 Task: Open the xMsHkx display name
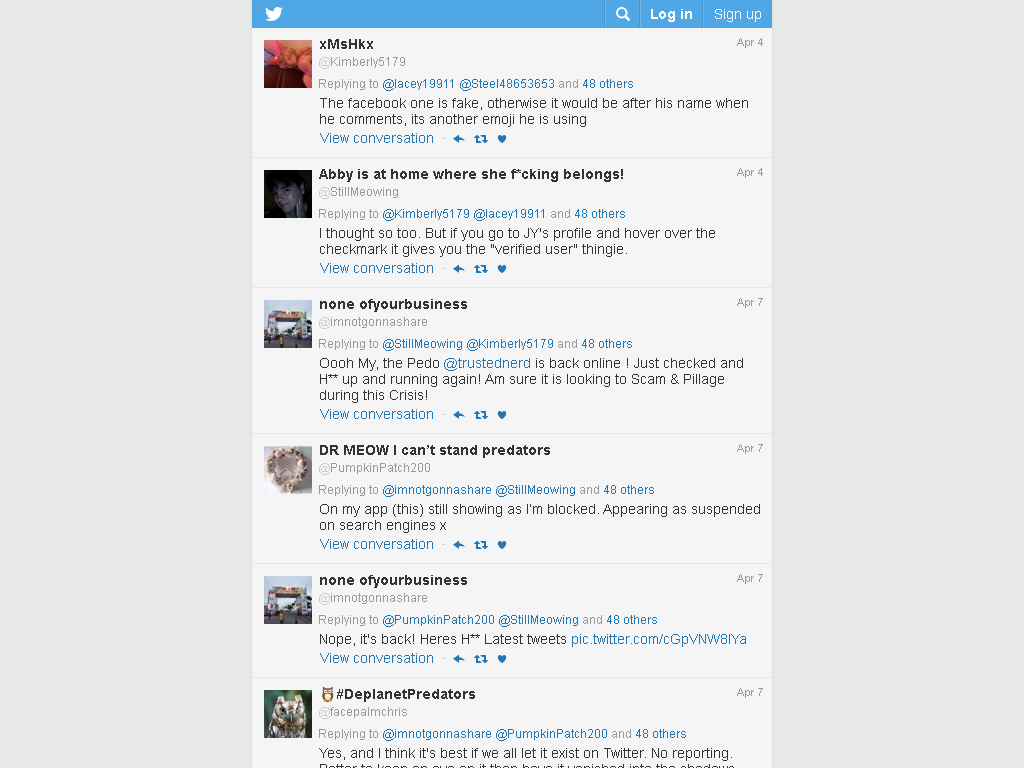(x=346, y=44)
